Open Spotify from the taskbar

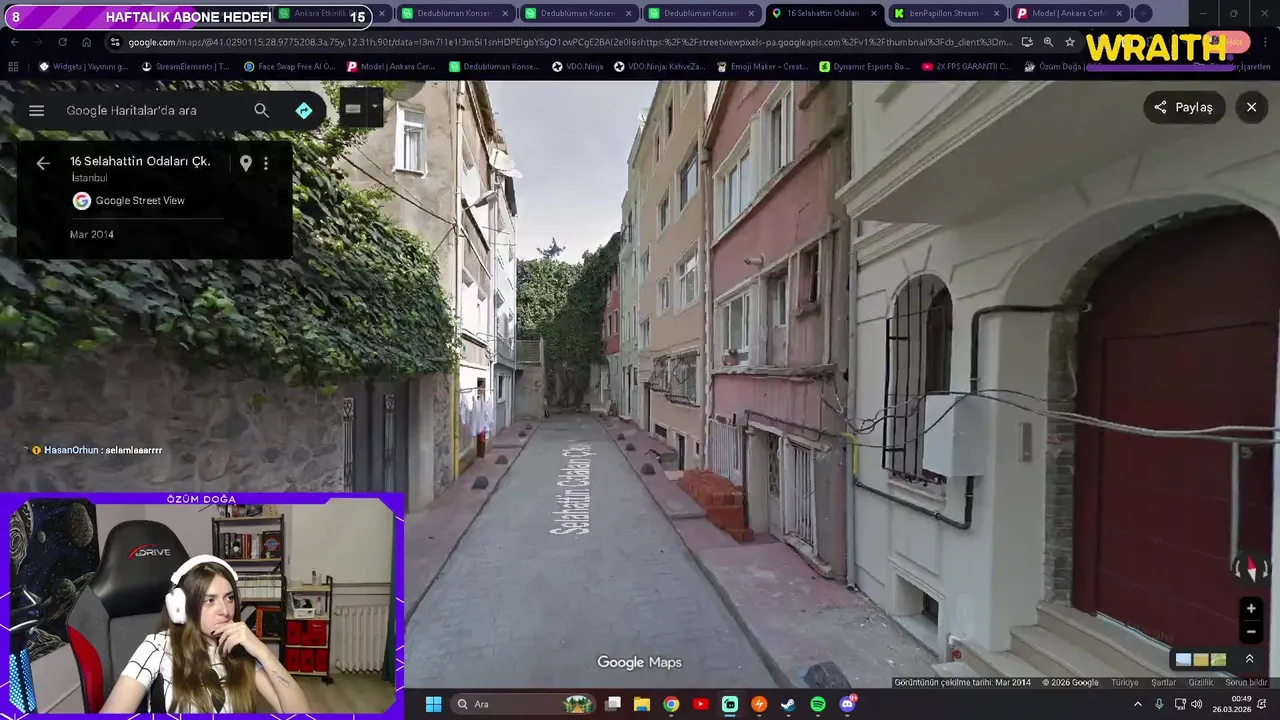[x=818, y=704]
